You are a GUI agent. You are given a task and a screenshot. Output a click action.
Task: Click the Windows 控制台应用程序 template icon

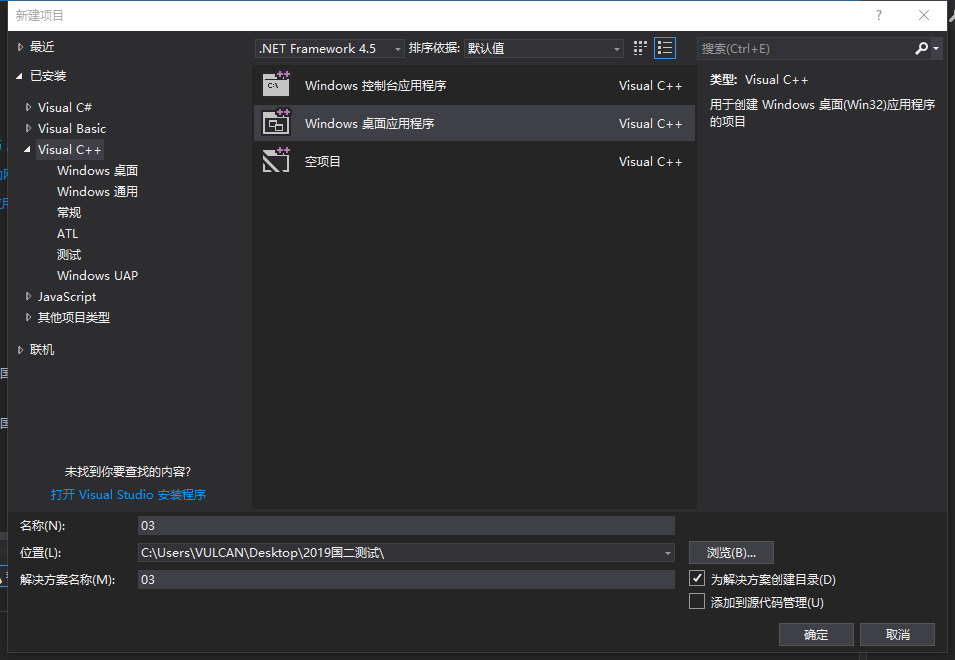(x=276, y=85)
